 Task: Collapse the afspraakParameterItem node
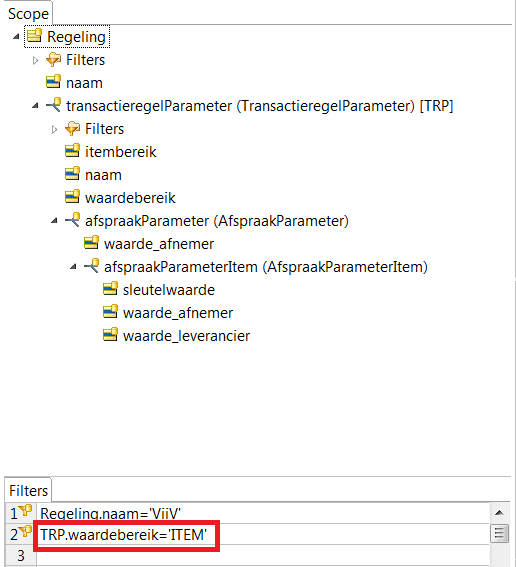tap(73, 267)
